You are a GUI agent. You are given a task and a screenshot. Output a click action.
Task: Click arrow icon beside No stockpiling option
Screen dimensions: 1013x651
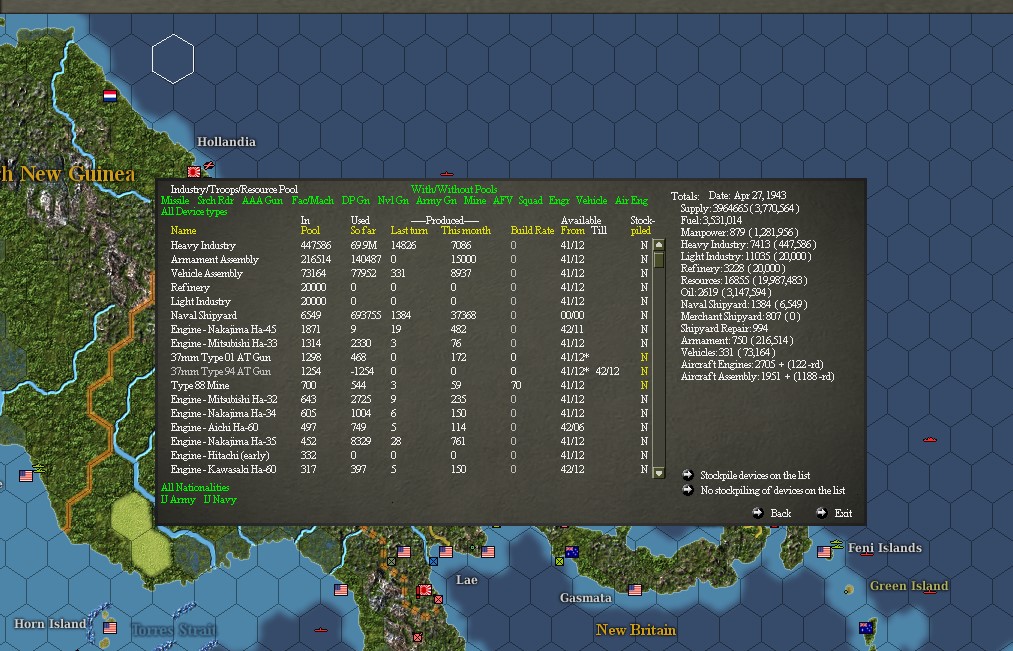[686, 490]
